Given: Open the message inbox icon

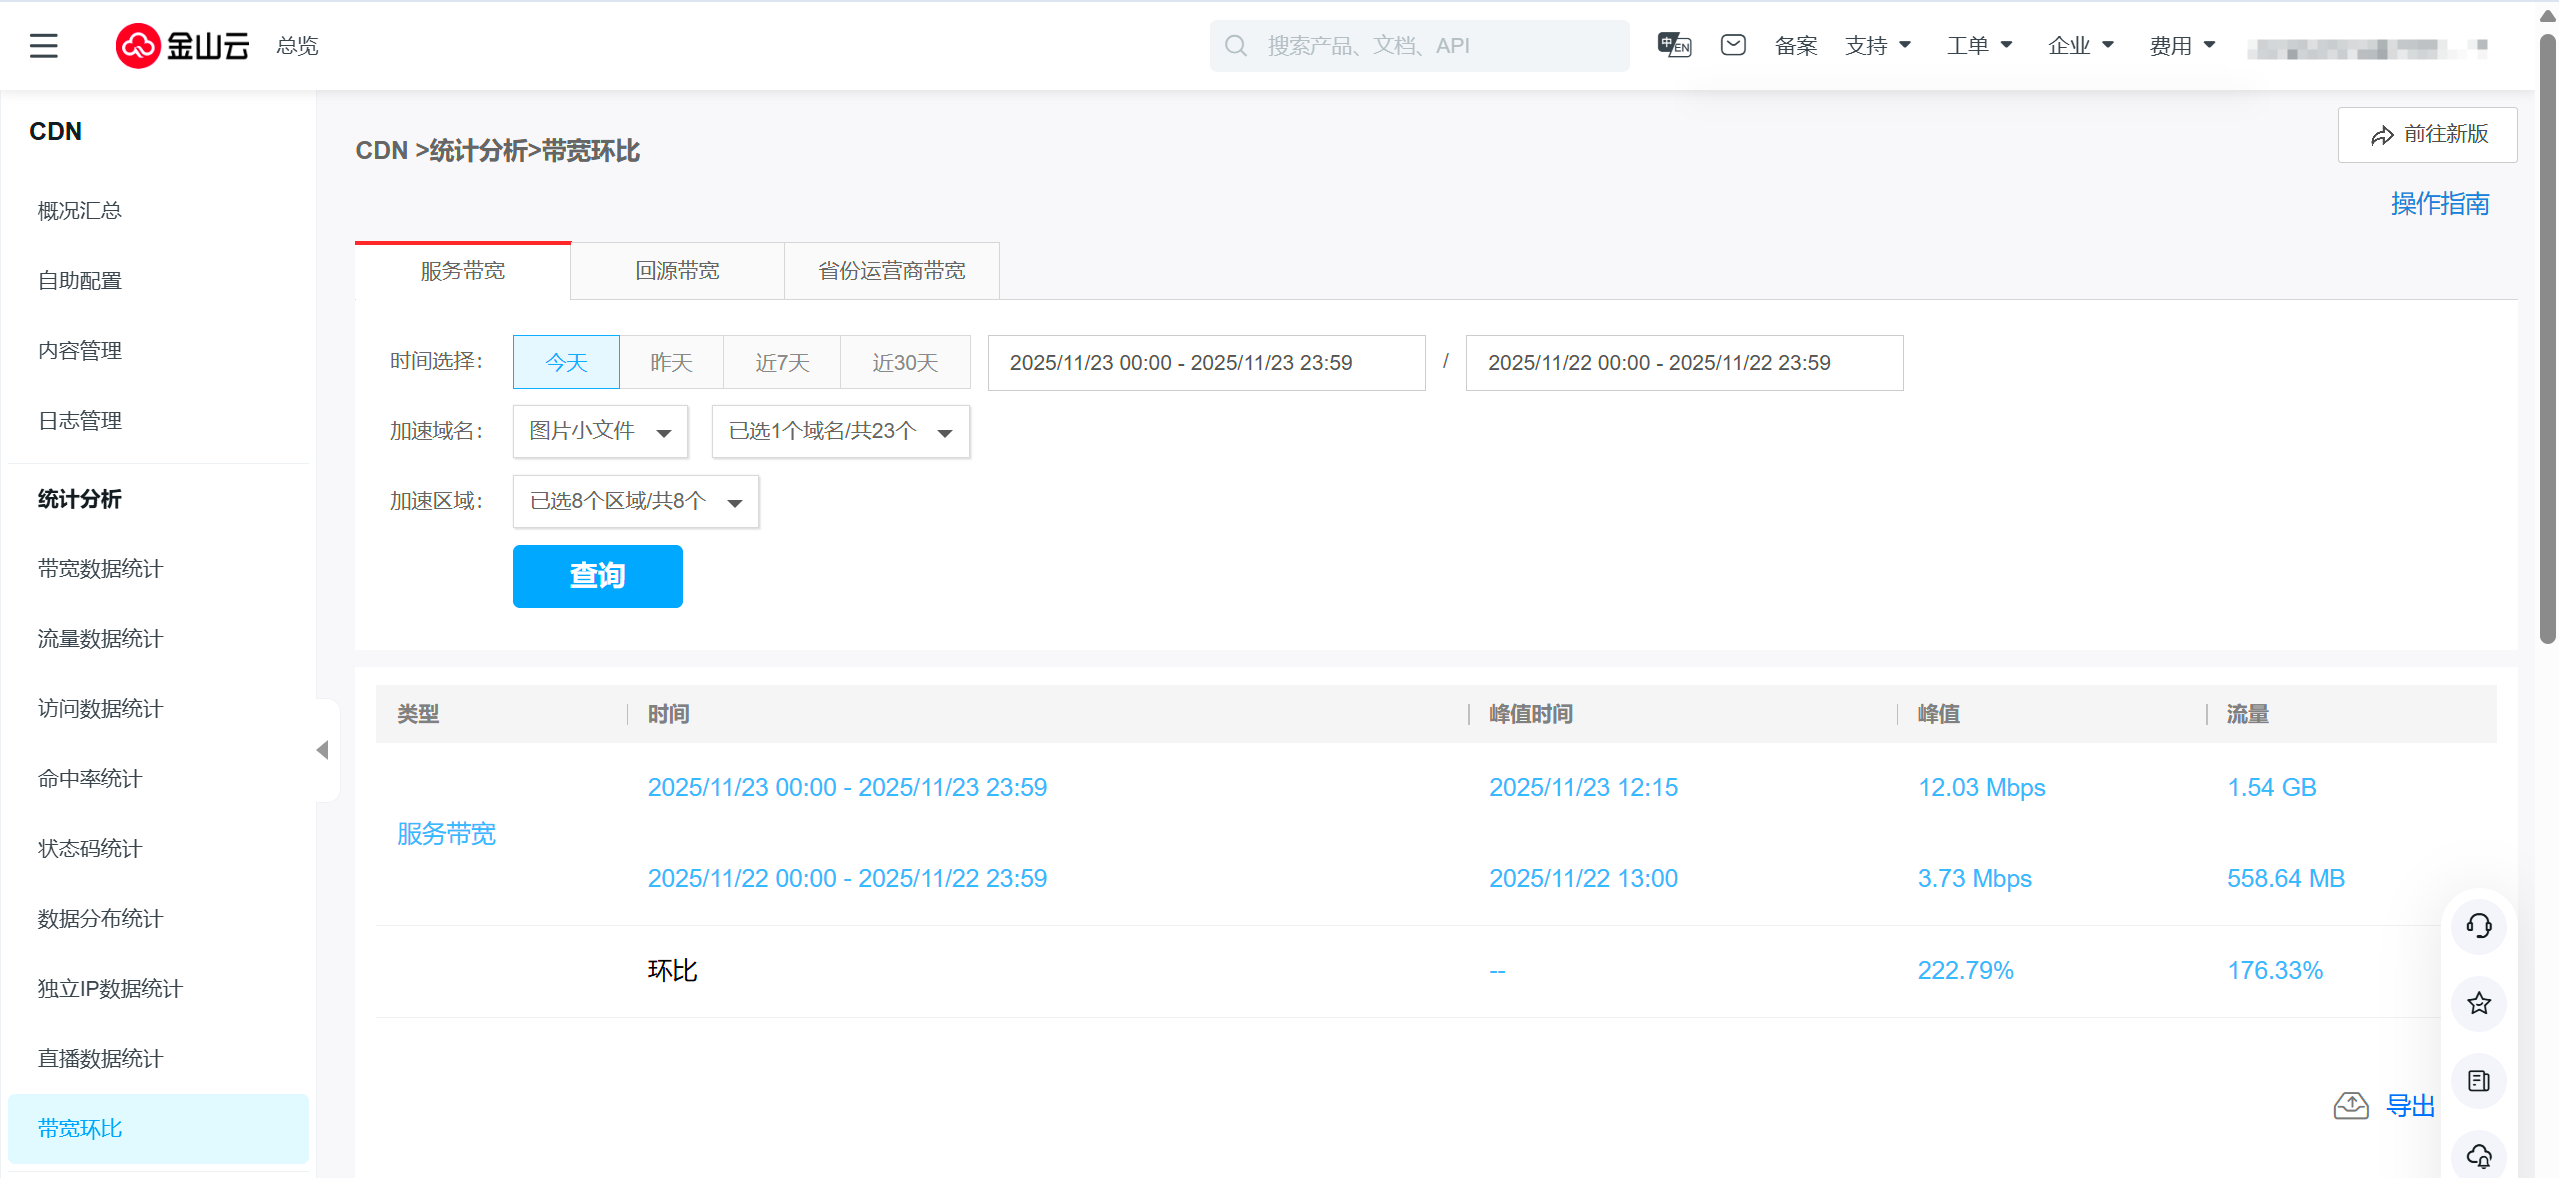Looking at the screenshot, I should pyautogui.click(x=1733, y=46).
